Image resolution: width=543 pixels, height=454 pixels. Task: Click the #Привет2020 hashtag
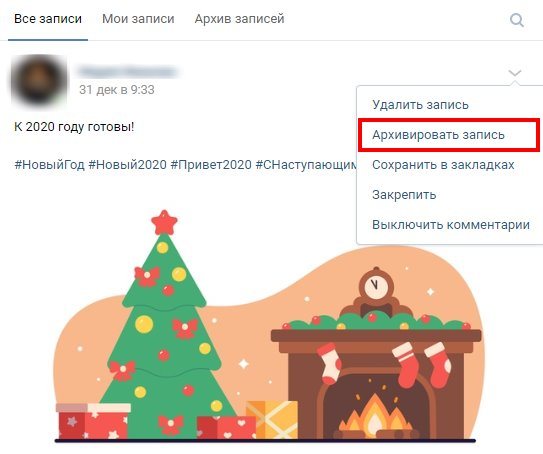tap(211, 164)
